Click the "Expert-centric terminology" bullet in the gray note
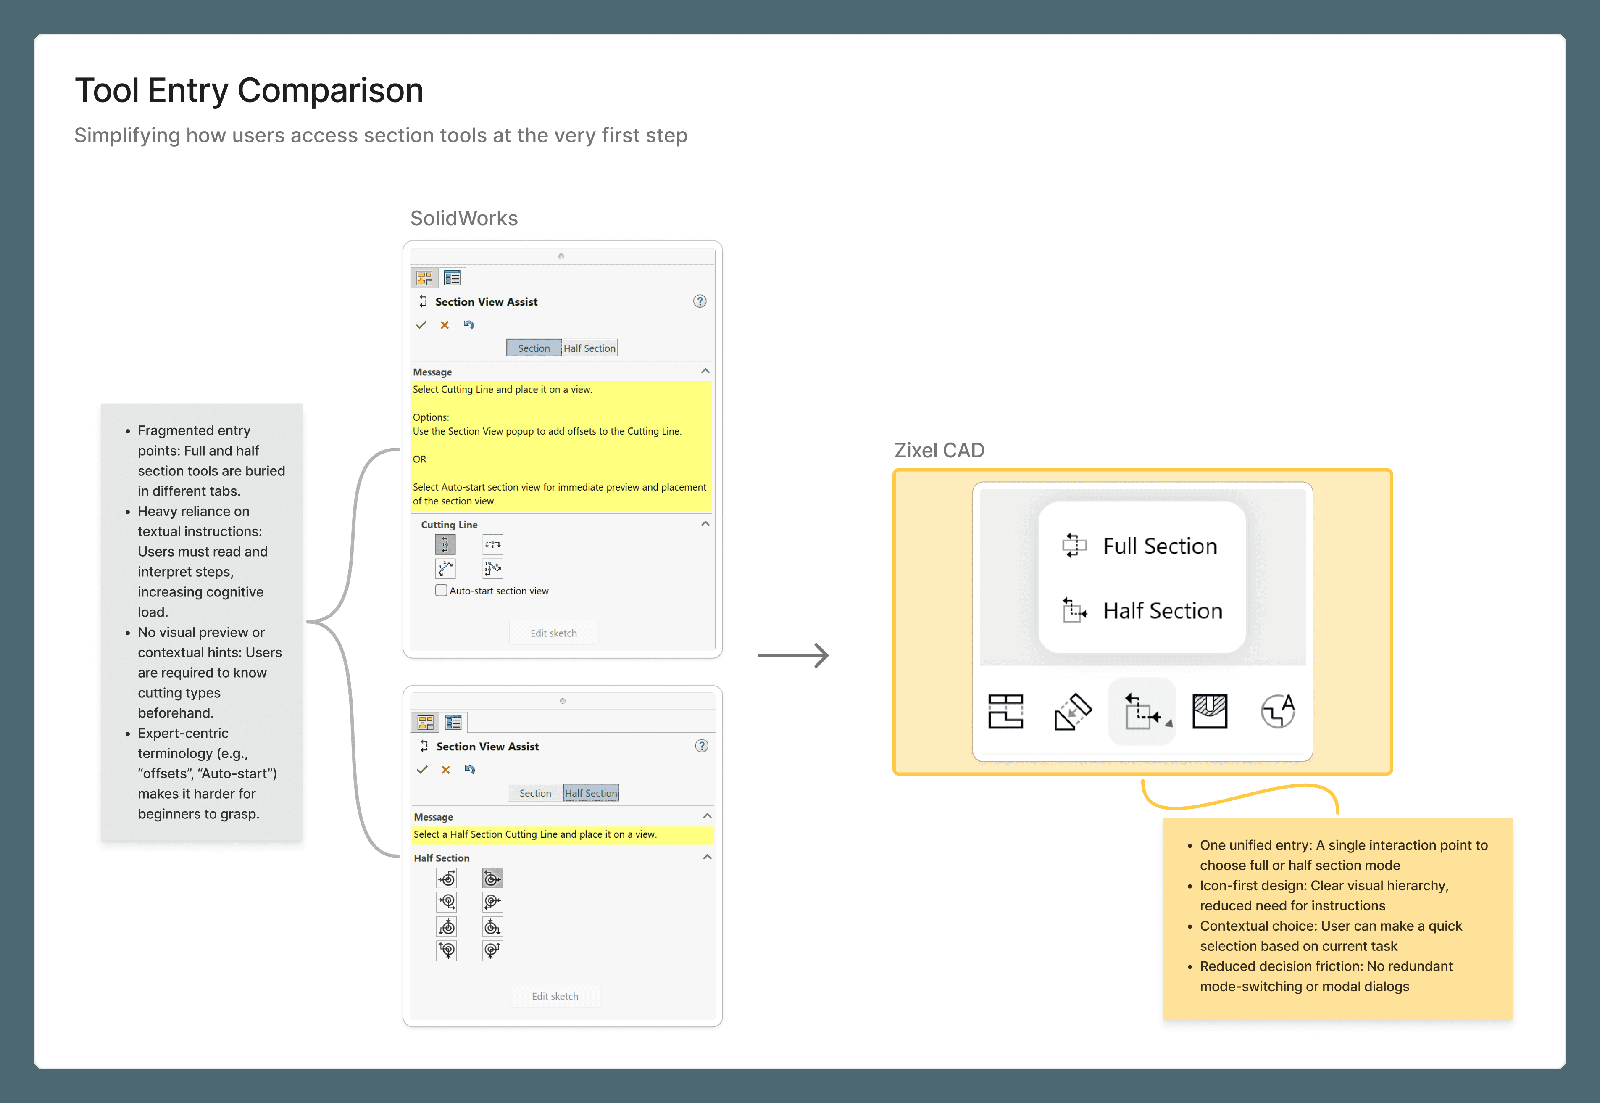The width and height of the screenshot is (1600, 1103). [x=207, y=774]
